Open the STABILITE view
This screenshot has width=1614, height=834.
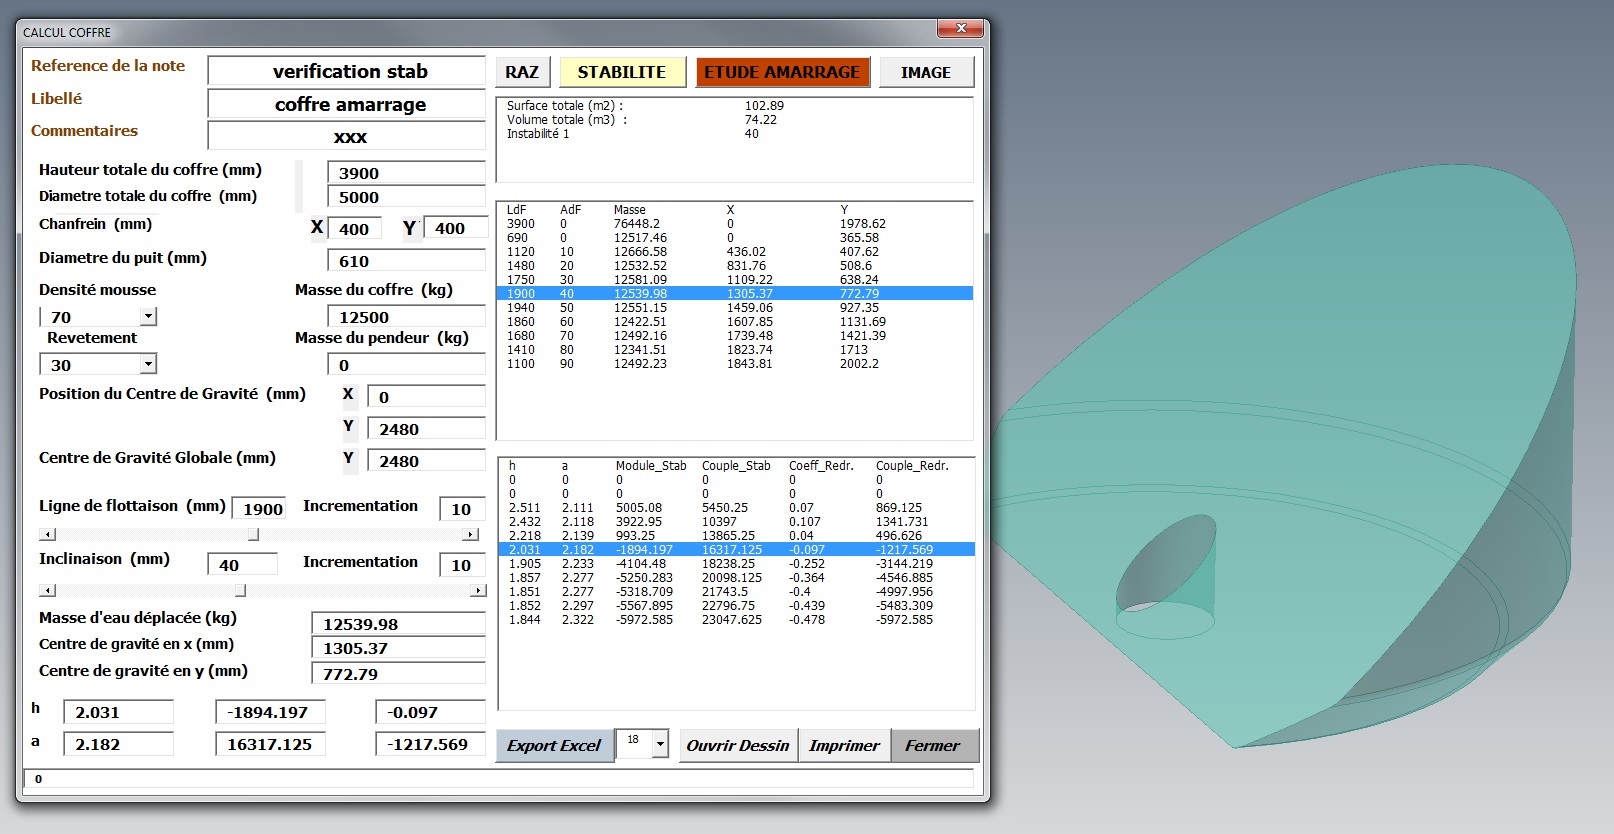pos(621,72)
